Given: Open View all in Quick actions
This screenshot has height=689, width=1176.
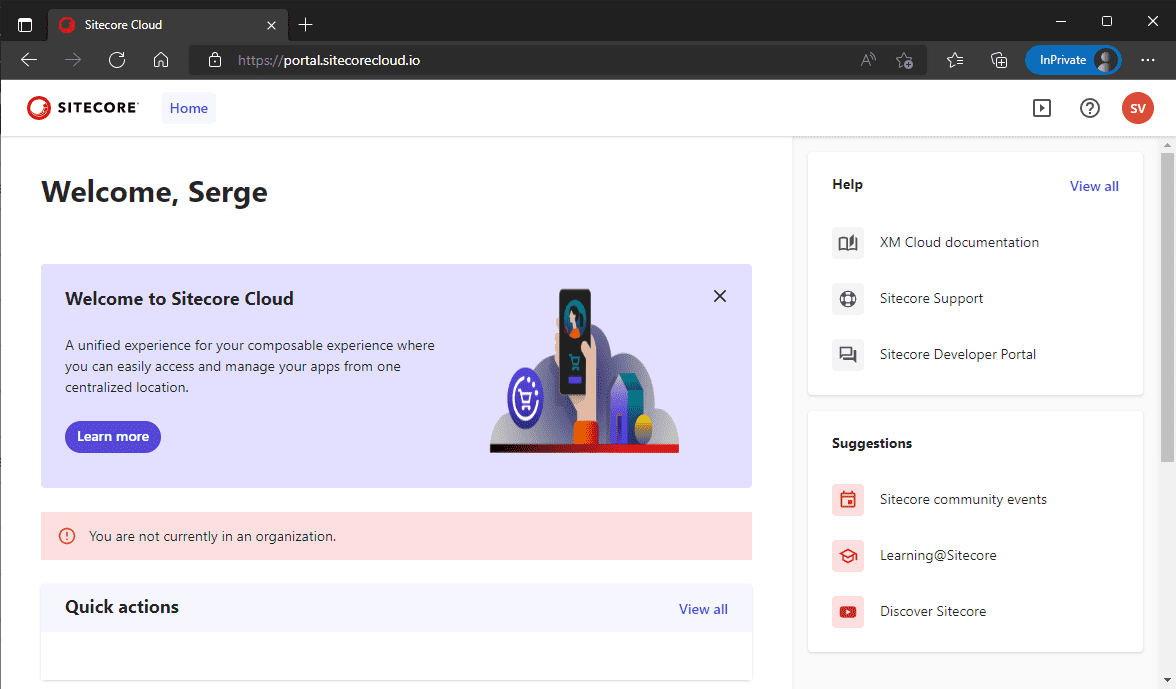Looking at the screenshot, I should click(x=703, y=609).
